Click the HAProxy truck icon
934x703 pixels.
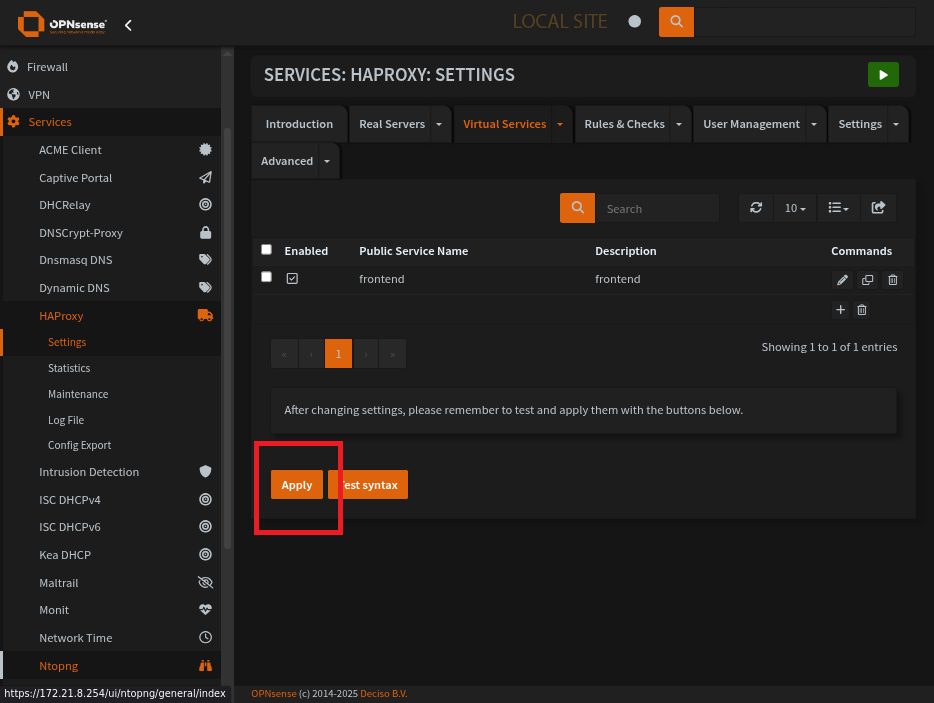tap(205, 315)
